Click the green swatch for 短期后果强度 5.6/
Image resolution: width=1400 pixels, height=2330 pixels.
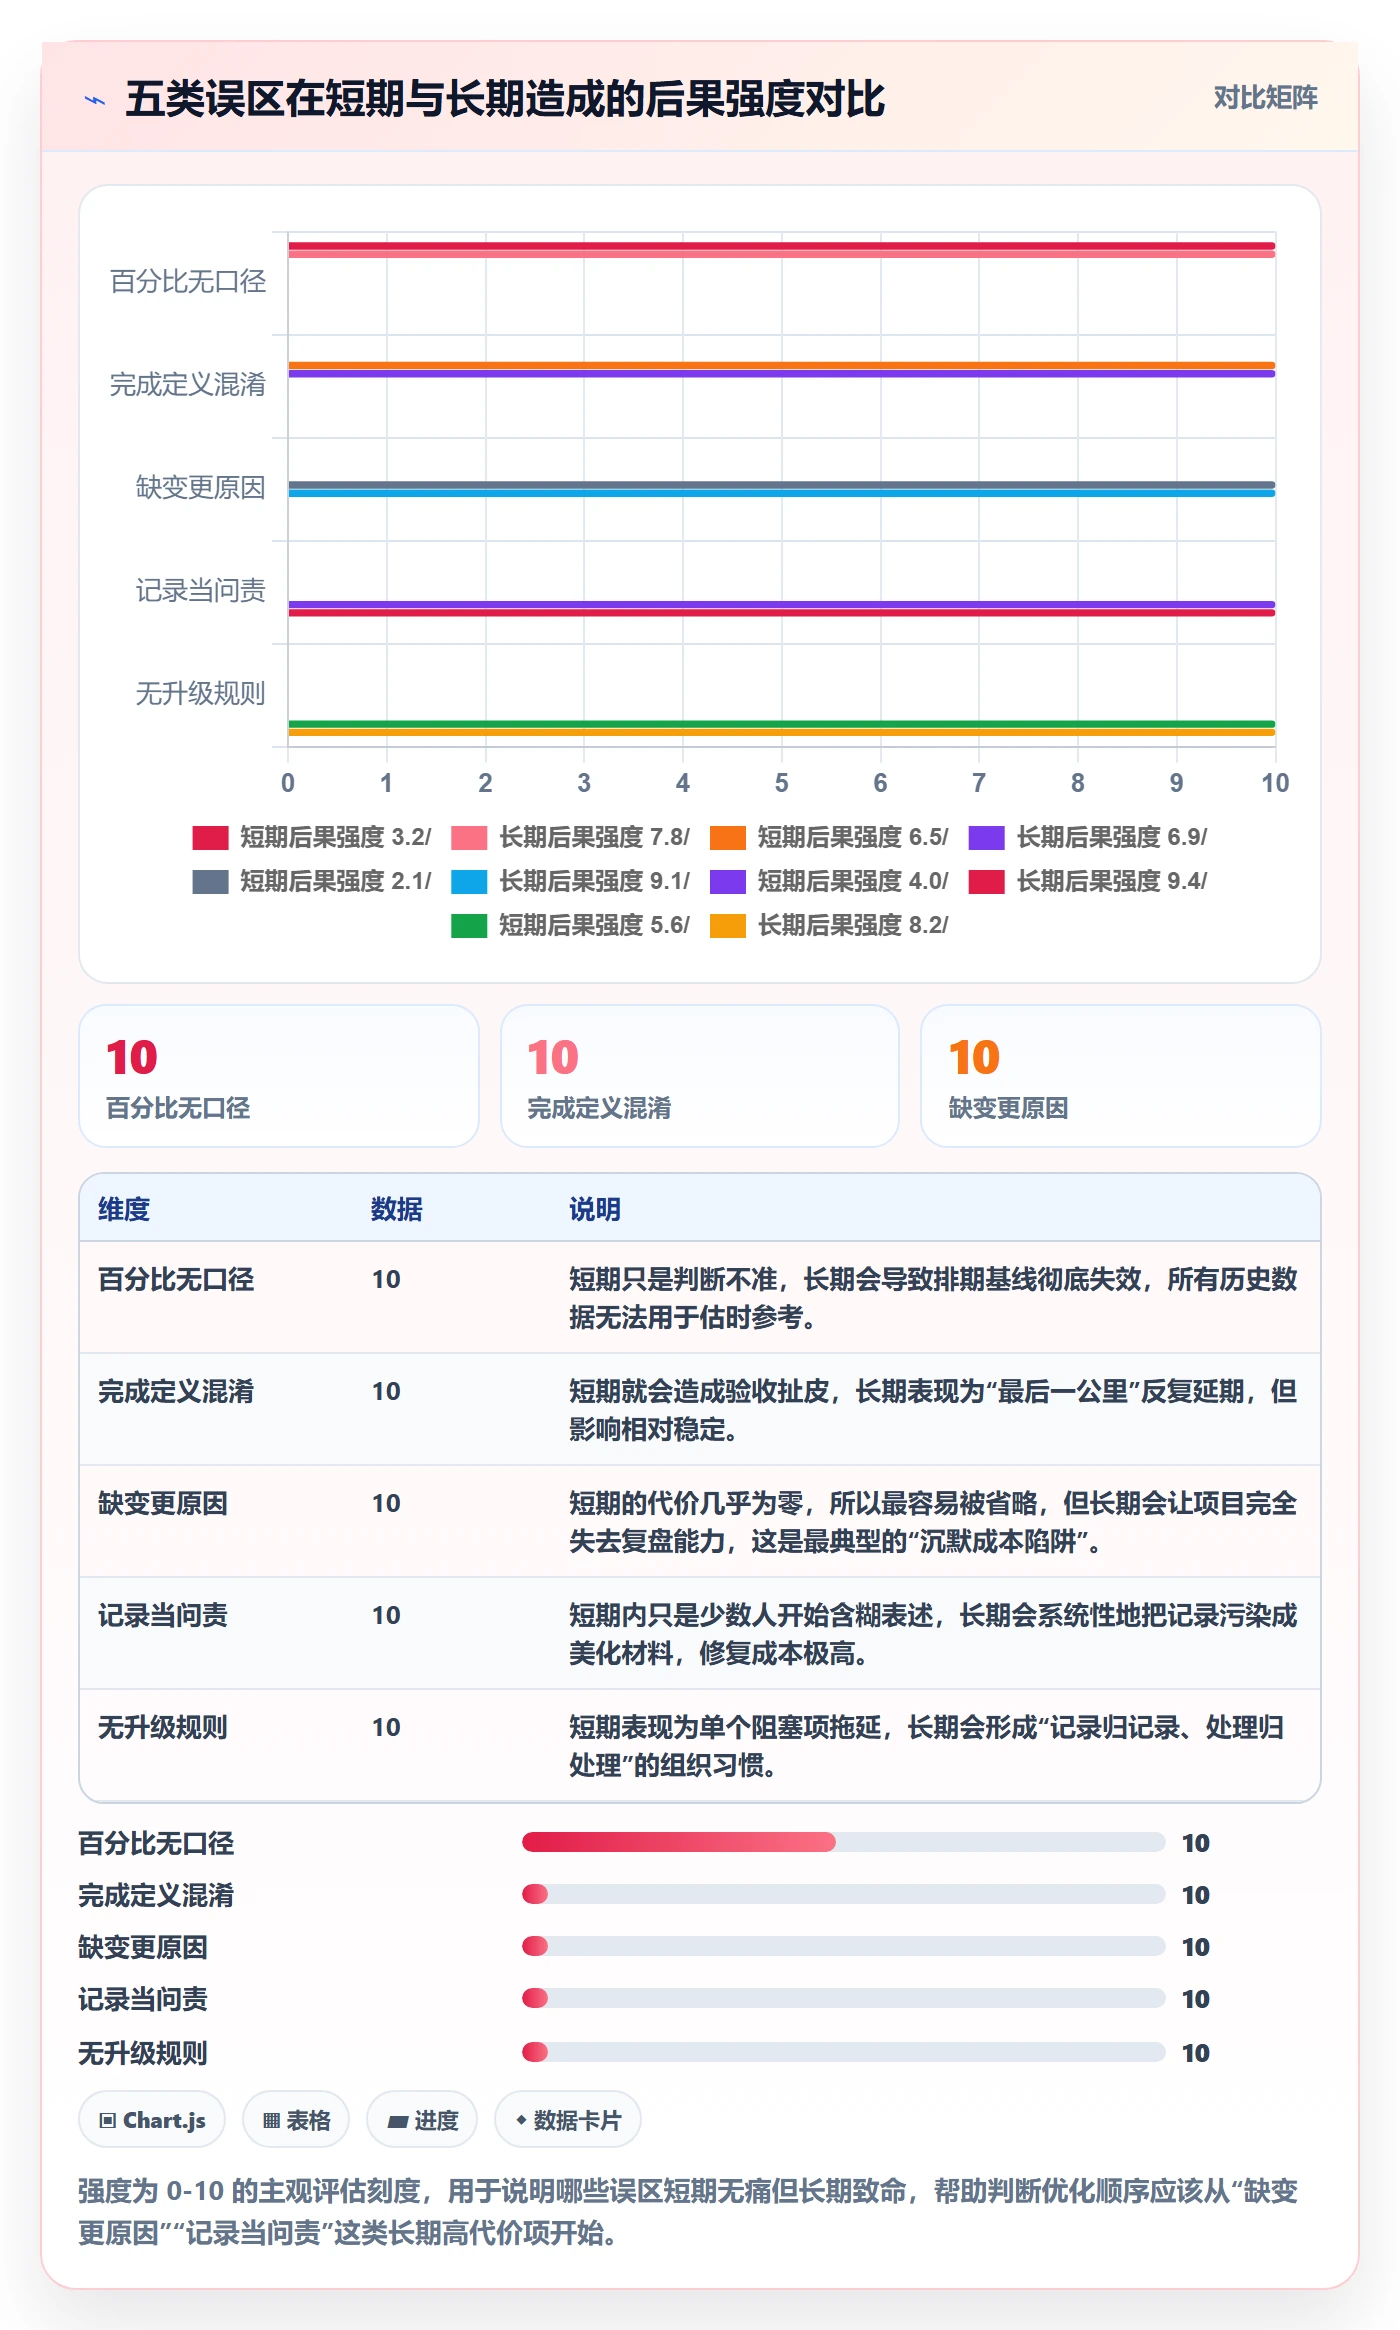[x=469, y=925]
